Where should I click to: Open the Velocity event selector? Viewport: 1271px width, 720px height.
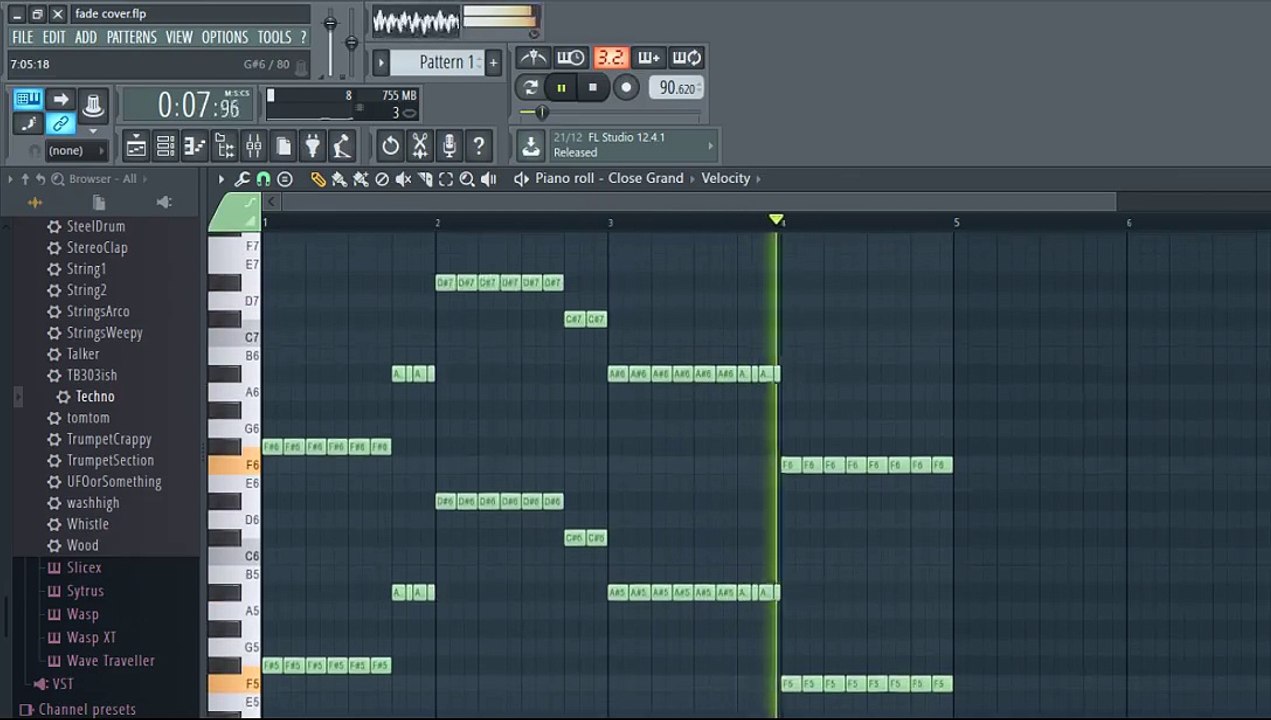tap(726, 178)
